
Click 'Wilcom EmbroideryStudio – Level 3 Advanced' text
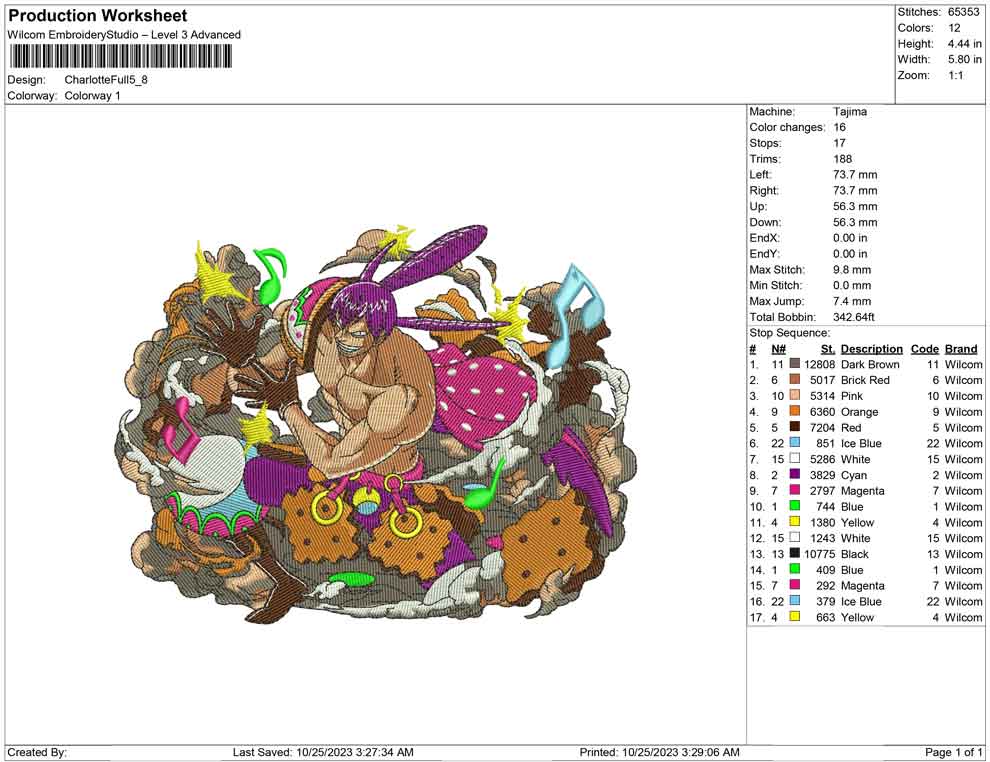pos(124,35)
